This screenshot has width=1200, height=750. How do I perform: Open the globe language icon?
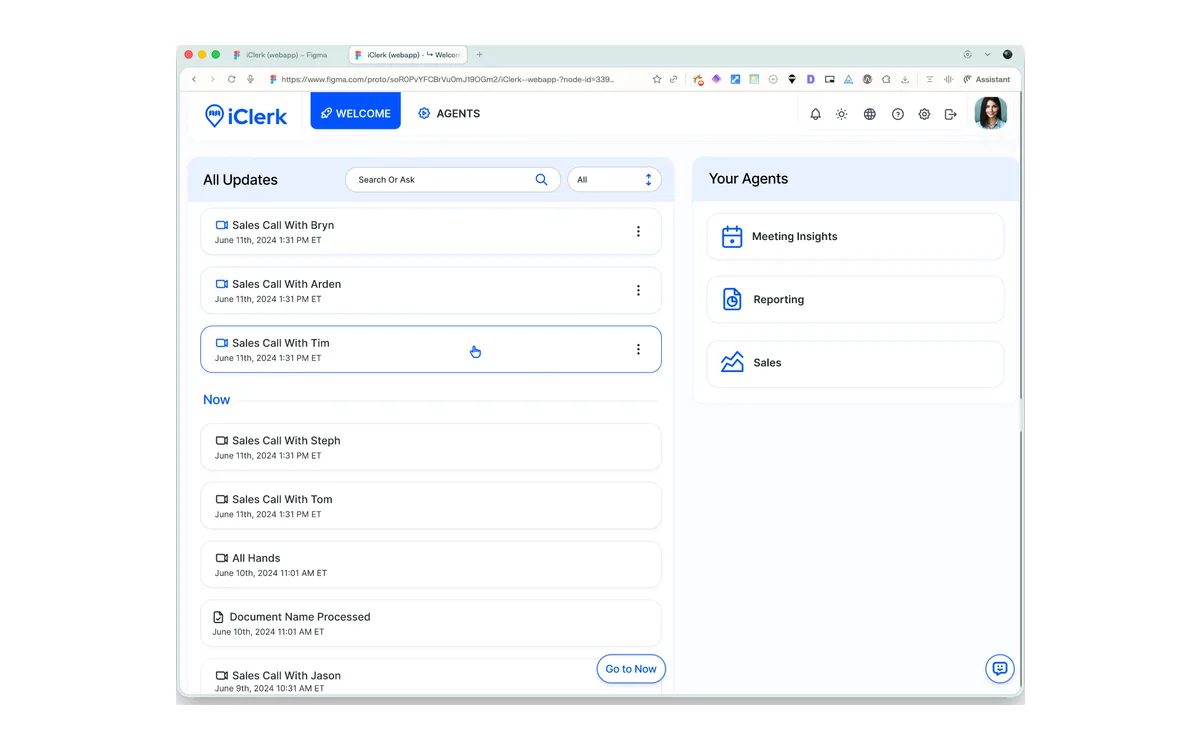[870, 114]
